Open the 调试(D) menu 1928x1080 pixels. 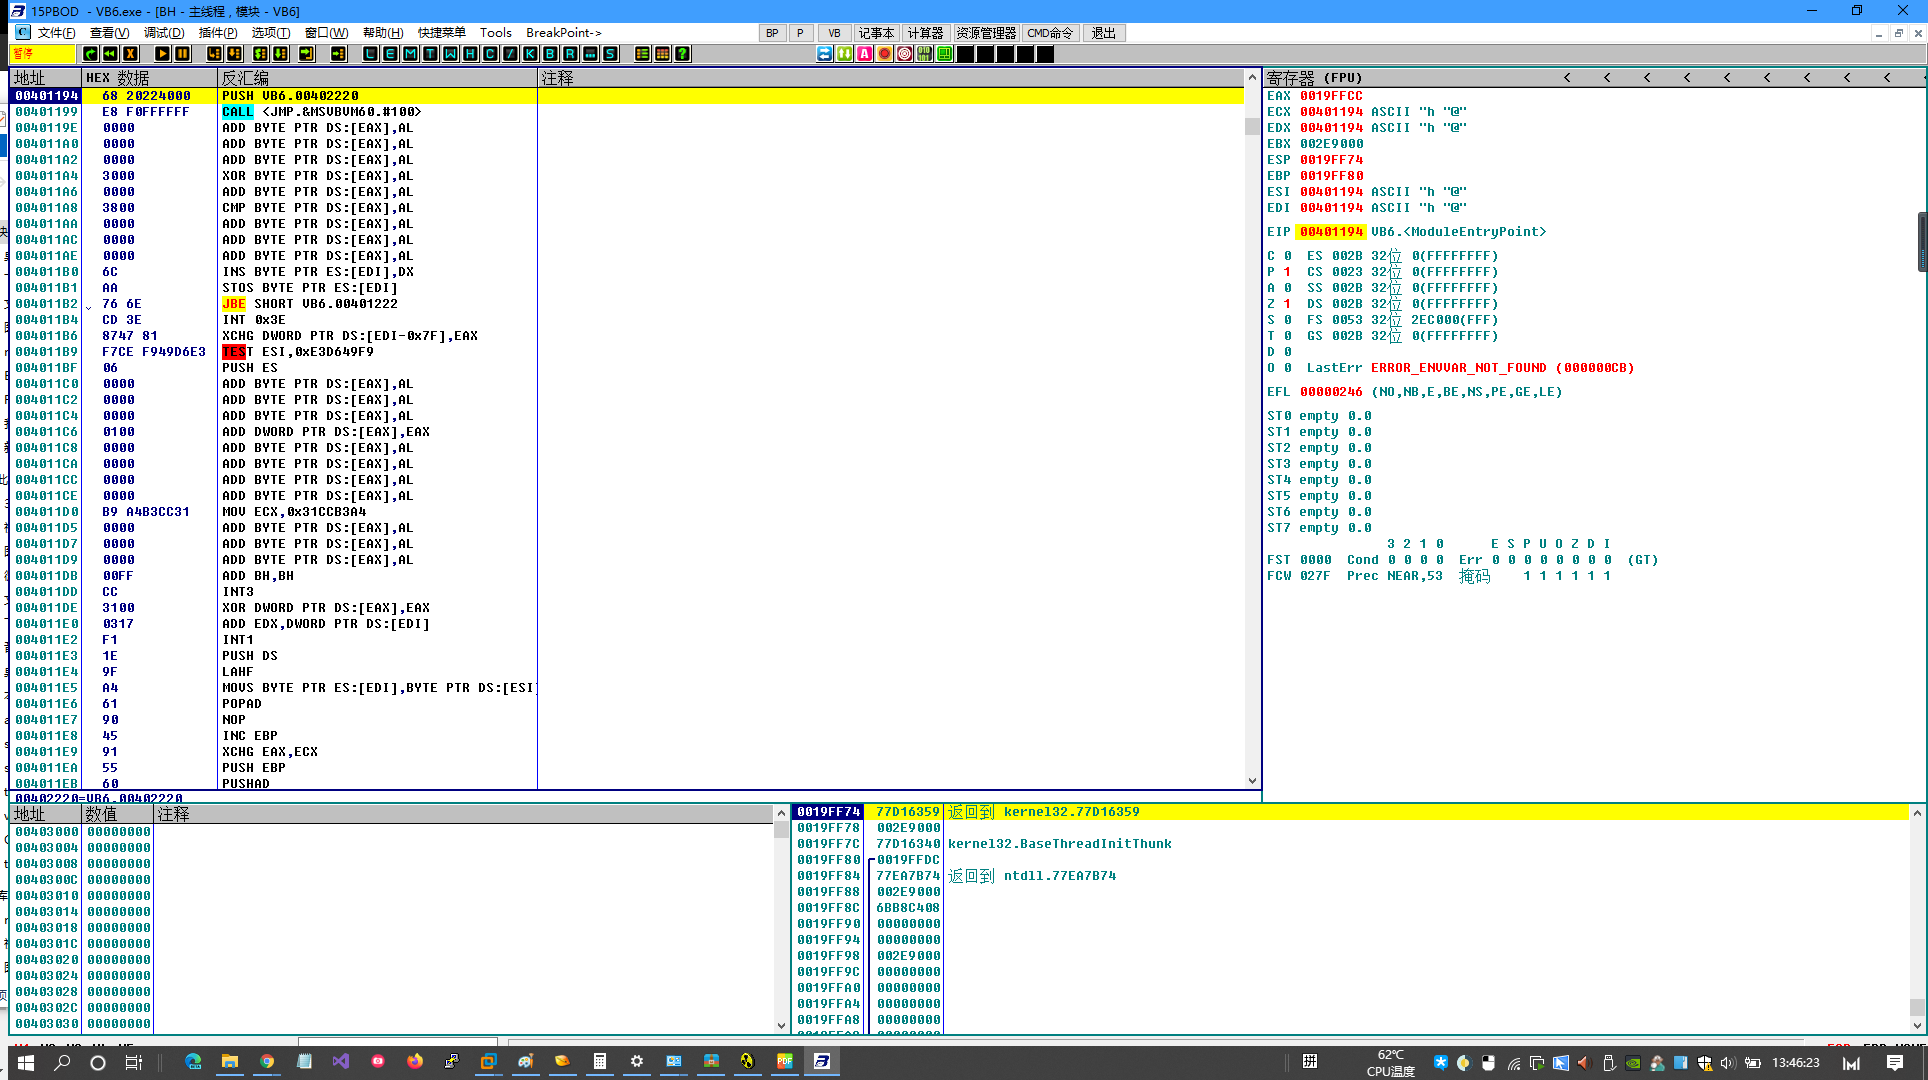tap(164, 33)
